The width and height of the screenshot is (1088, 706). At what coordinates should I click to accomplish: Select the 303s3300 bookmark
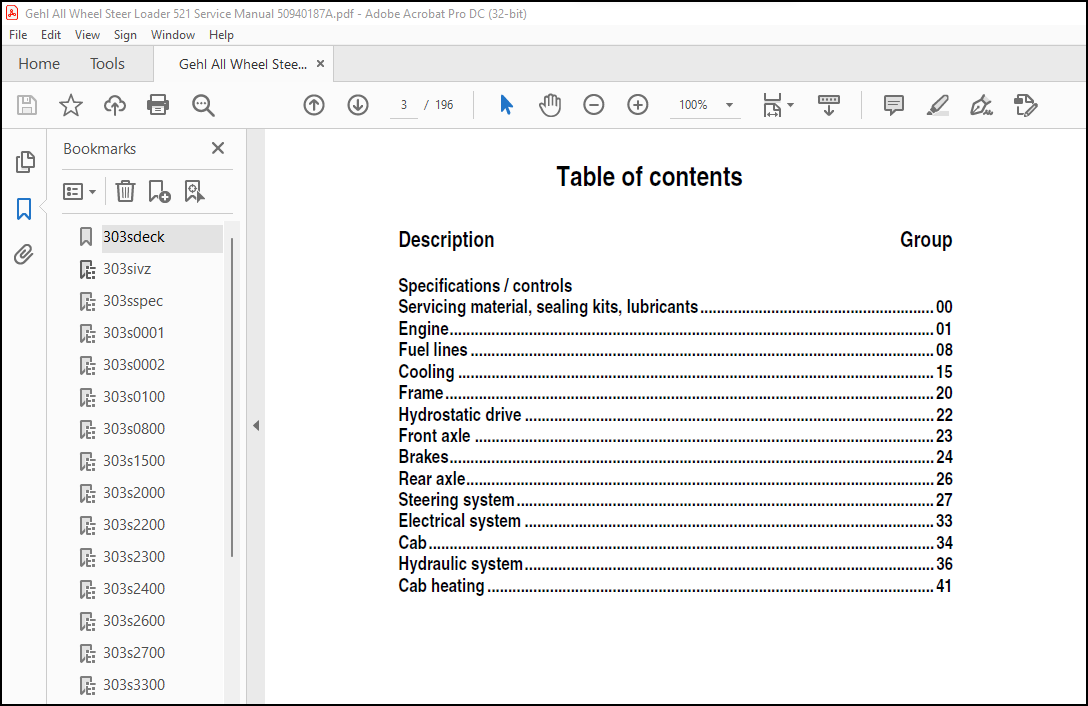click(134, 684)
